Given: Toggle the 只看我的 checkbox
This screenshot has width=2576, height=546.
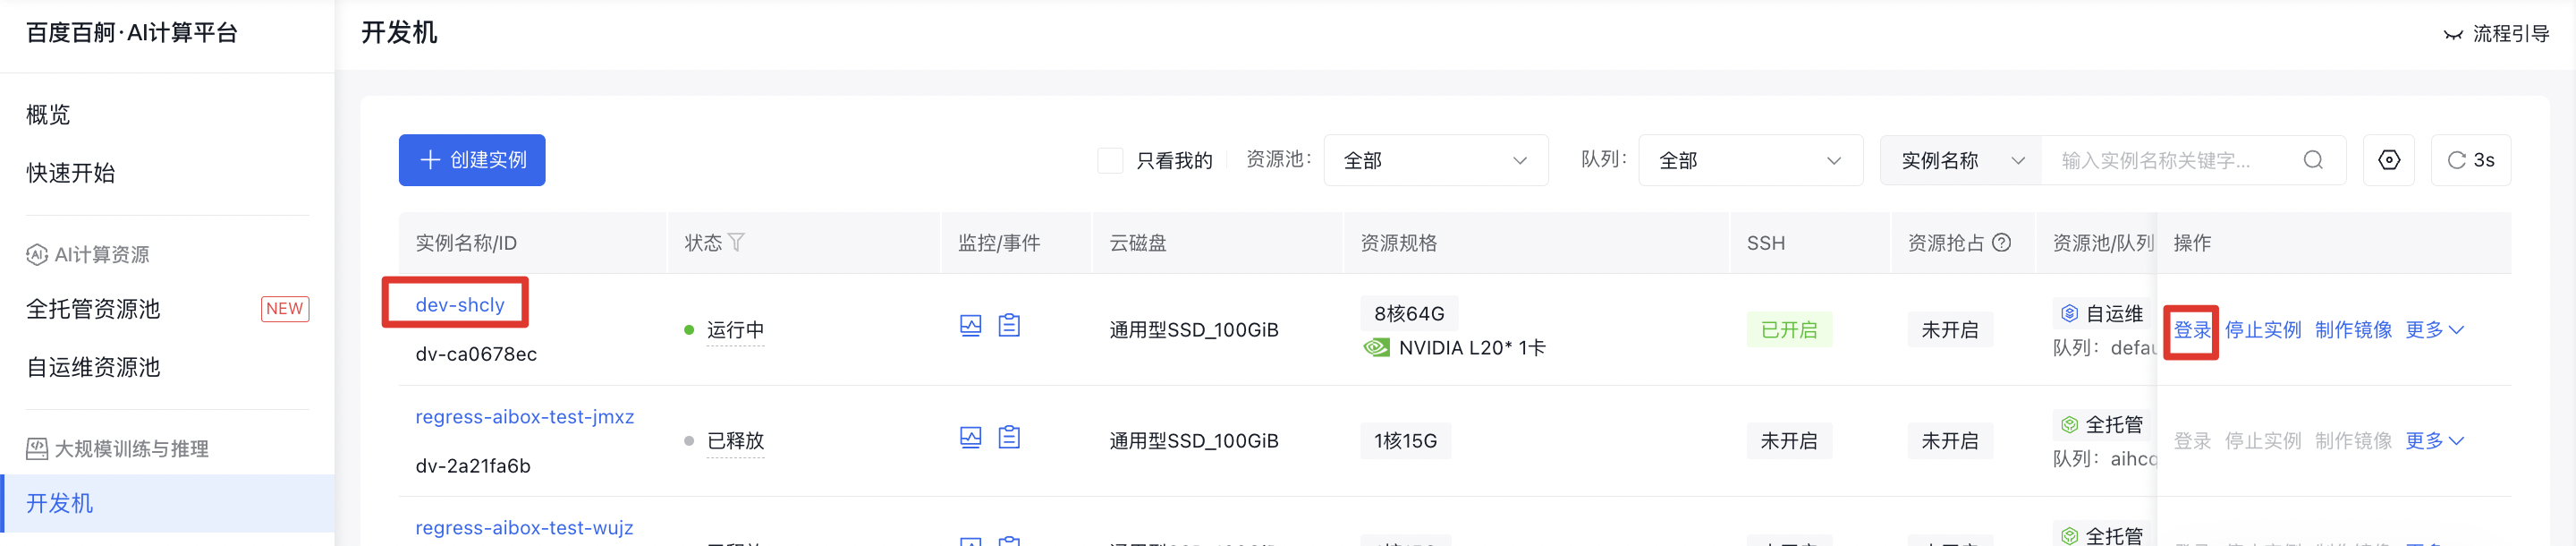Looking at the screenshot, I should coord(1110,160).
